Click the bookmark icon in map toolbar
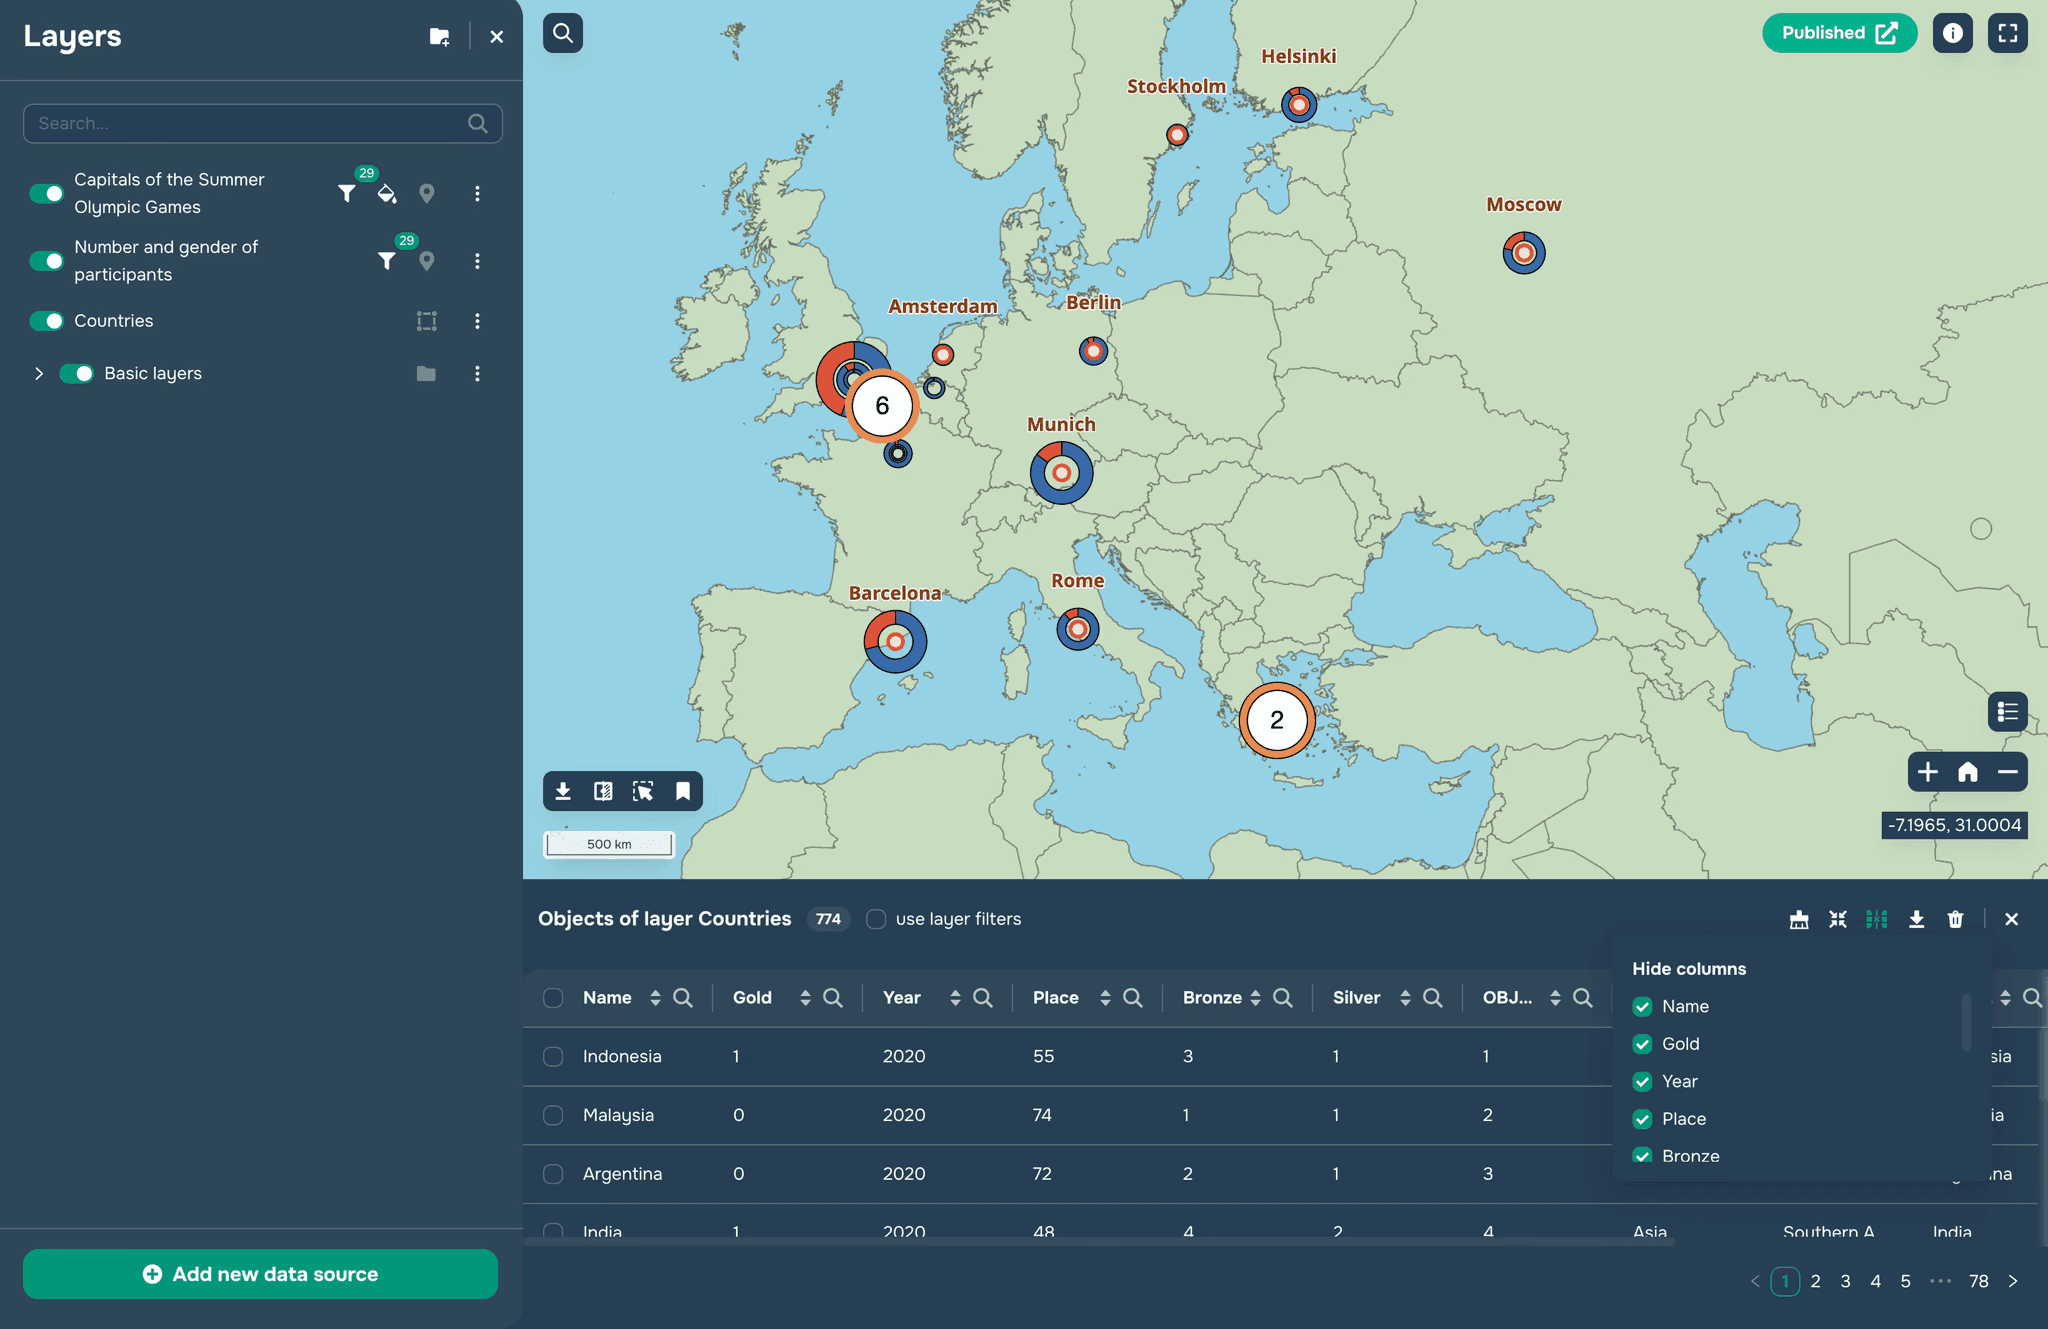Screen dimensions: 2048x1329 (x=683, y=792)
